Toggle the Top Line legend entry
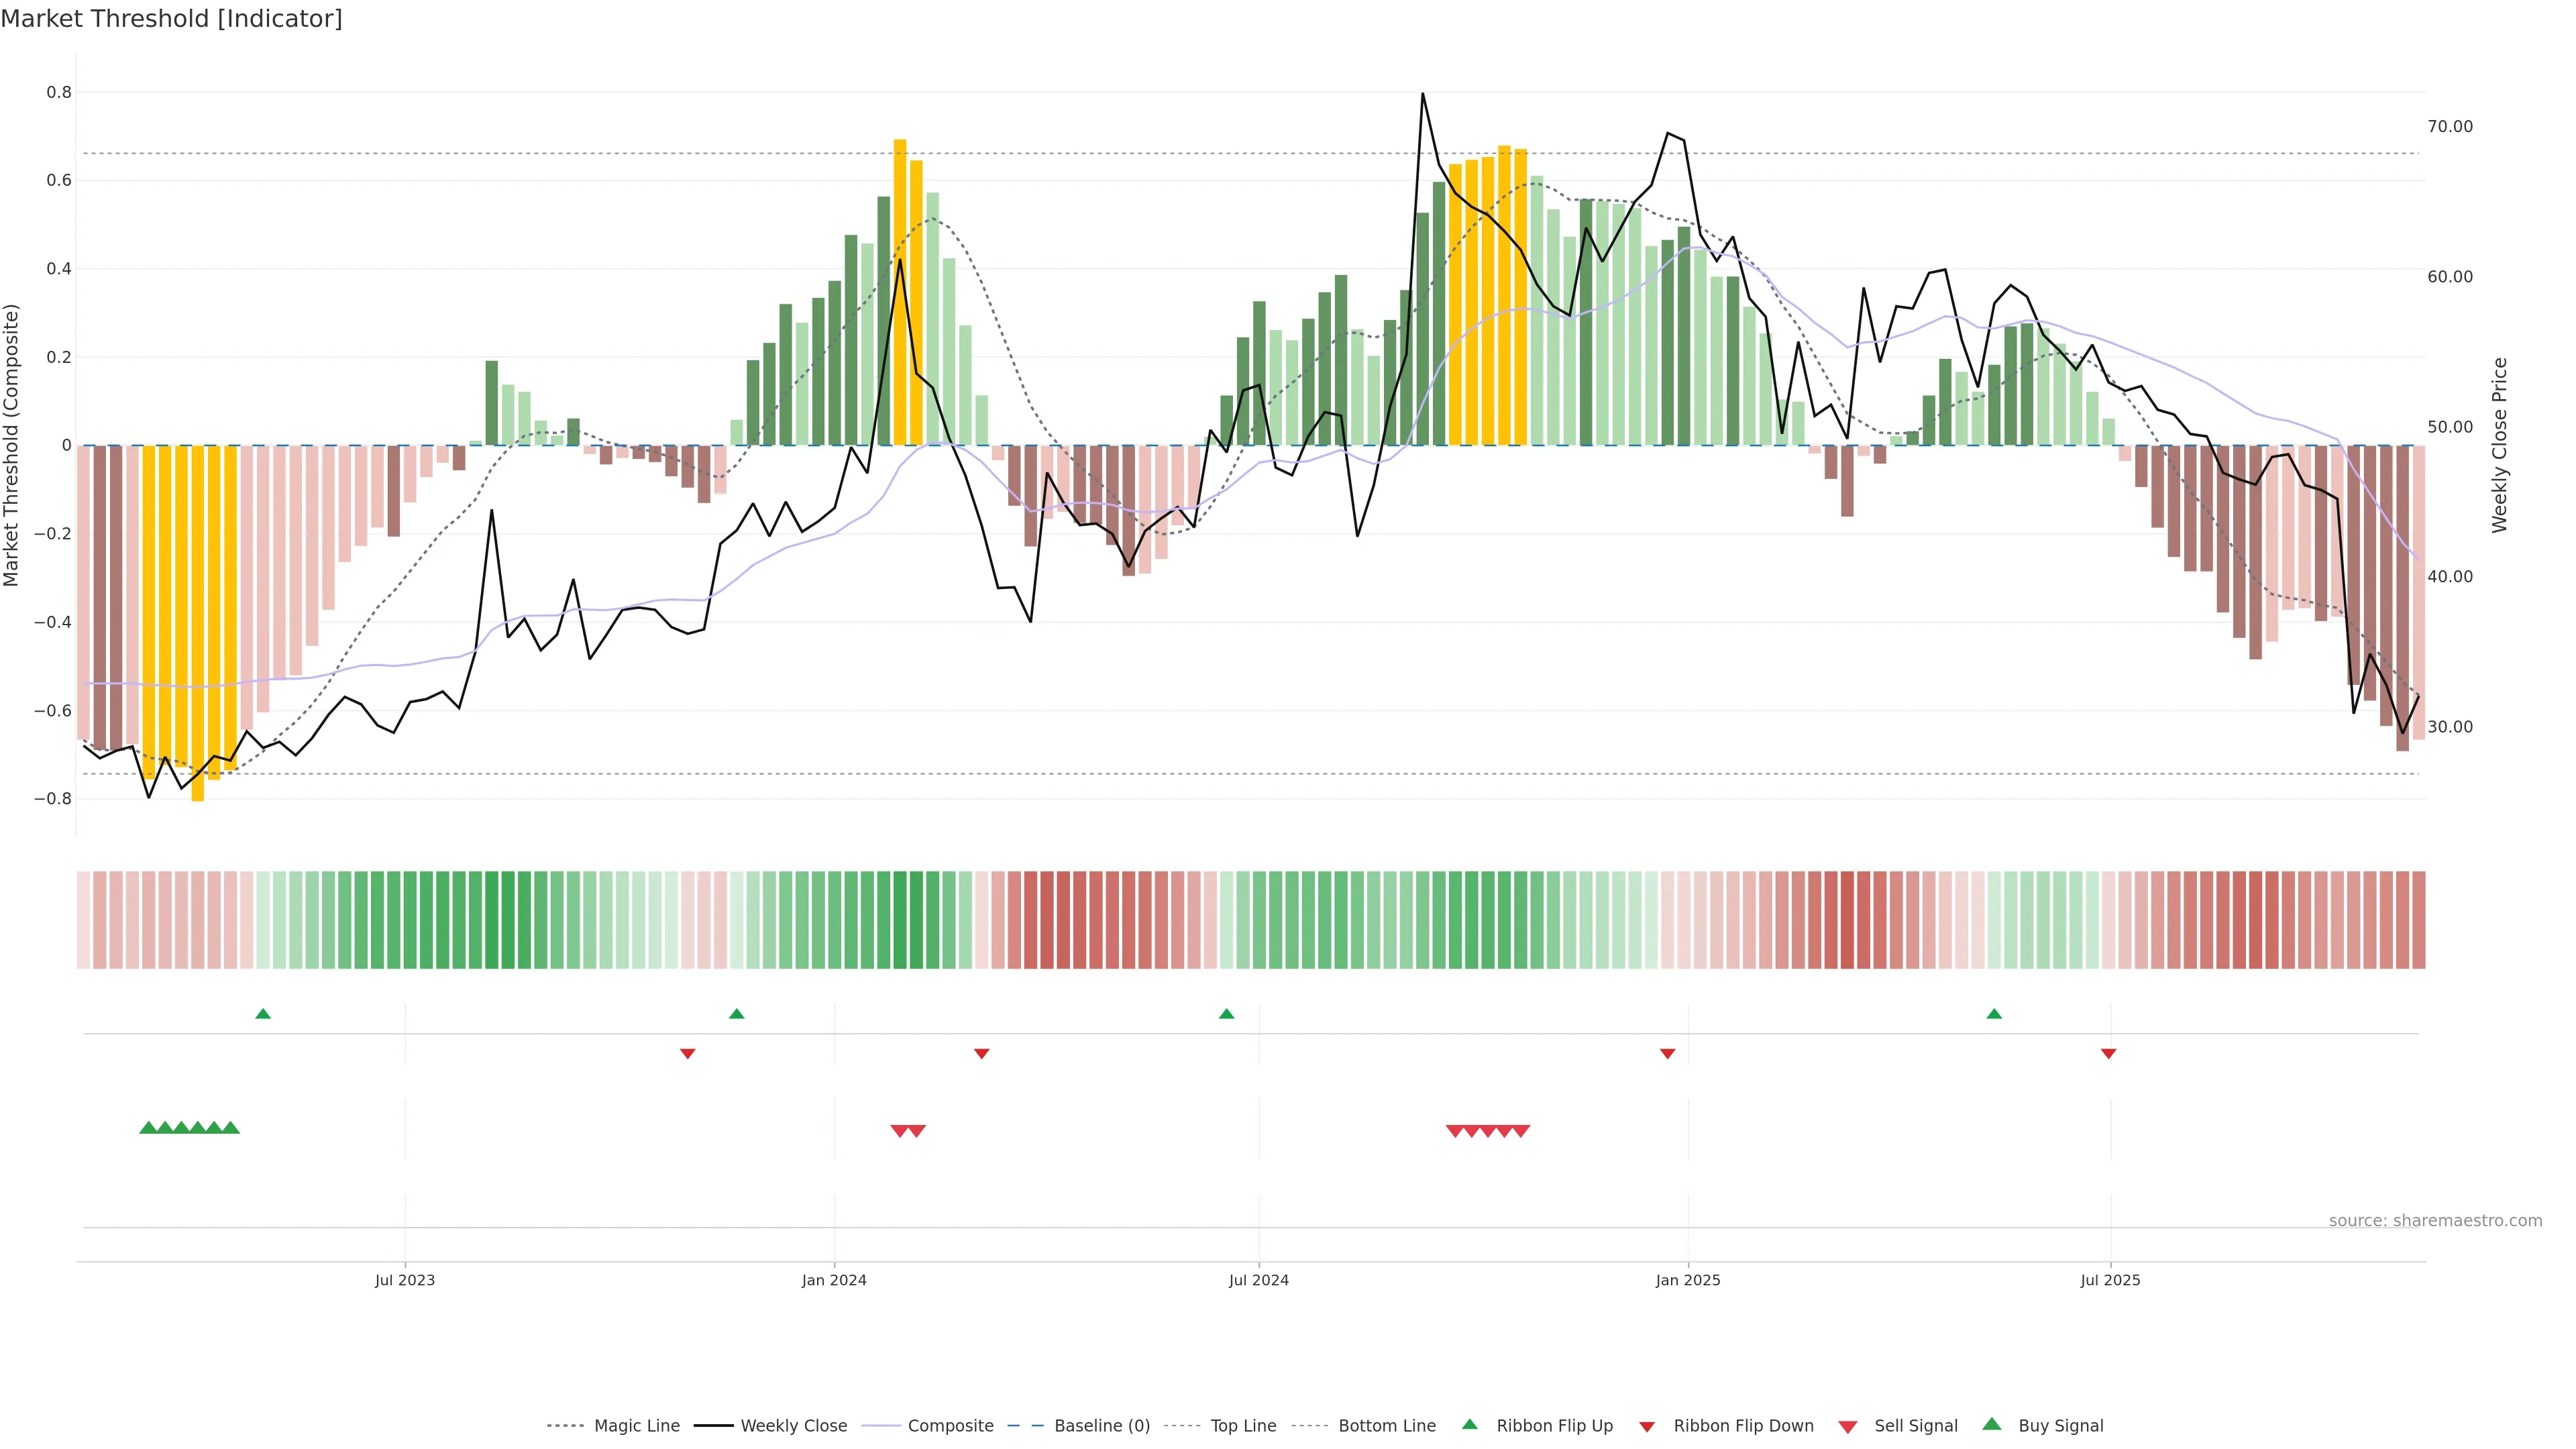Viewport: 2576px width, 1449px height. pyautogui.click(x=1243, y=1426)
